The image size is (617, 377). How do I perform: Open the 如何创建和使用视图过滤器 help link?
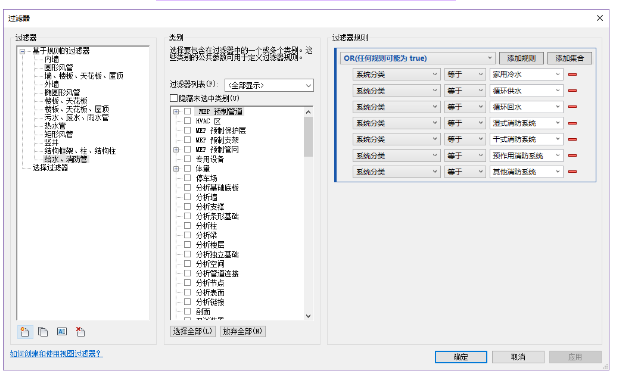(56, 354)
